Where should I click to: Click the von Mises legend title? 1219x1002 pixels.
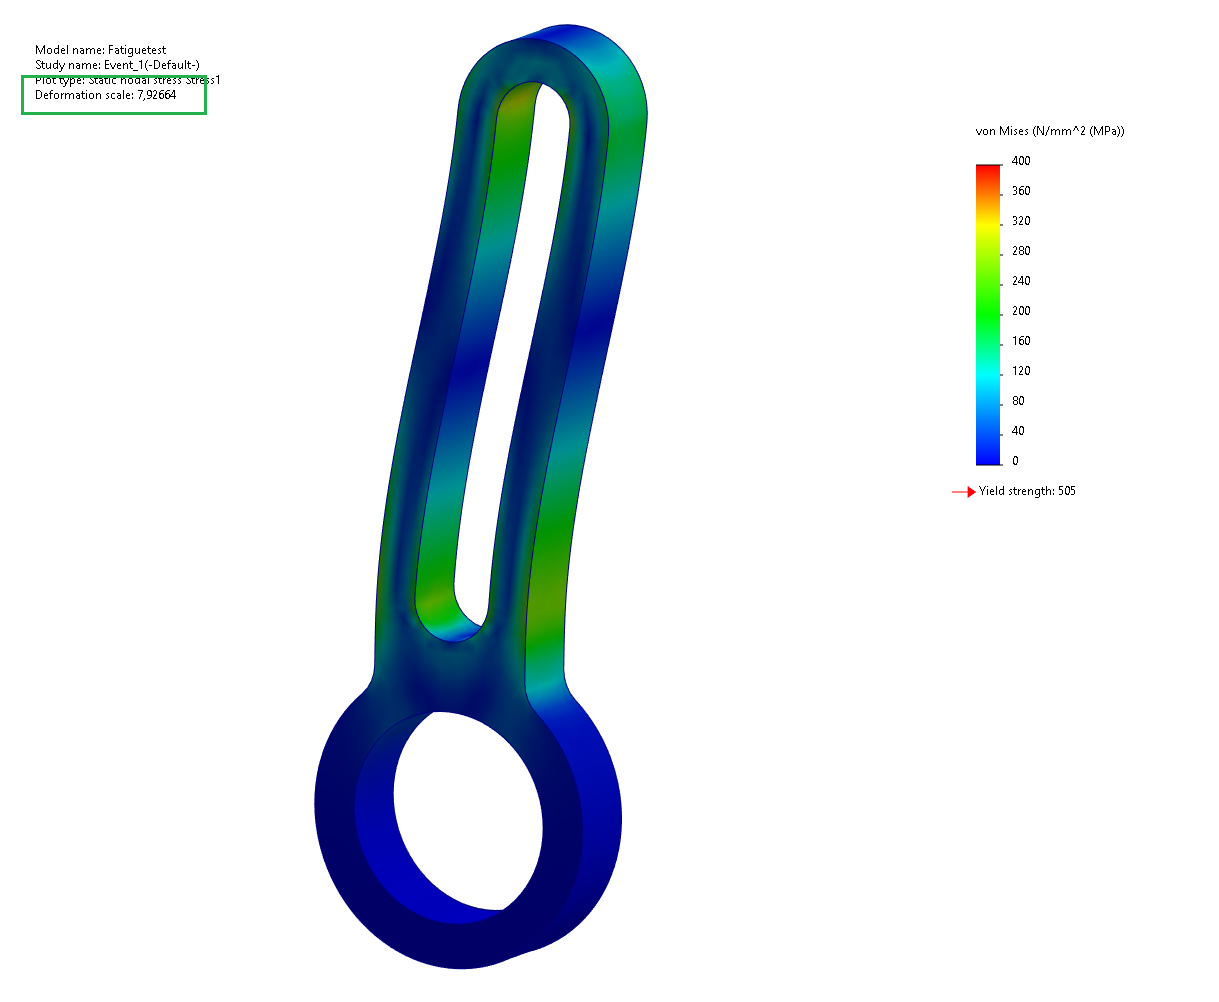[1050, 131]
